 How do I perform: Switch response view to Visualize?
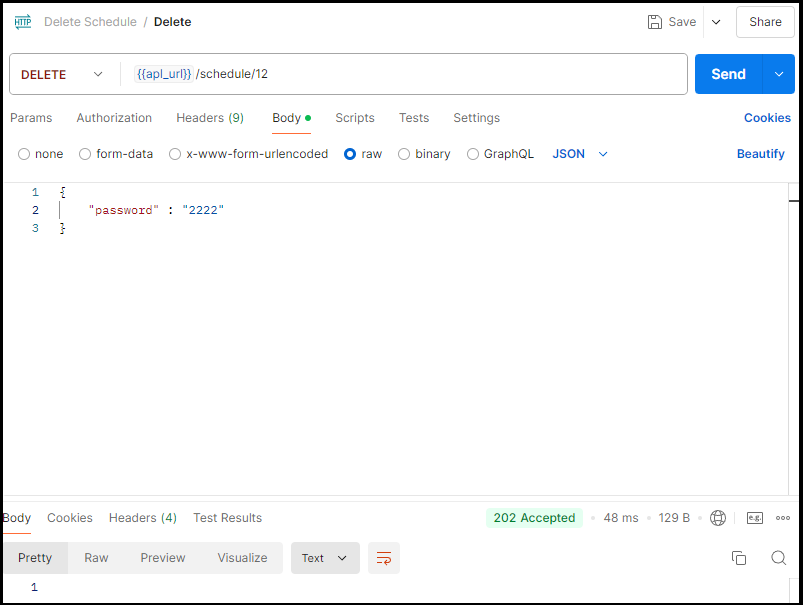point(242,558)
